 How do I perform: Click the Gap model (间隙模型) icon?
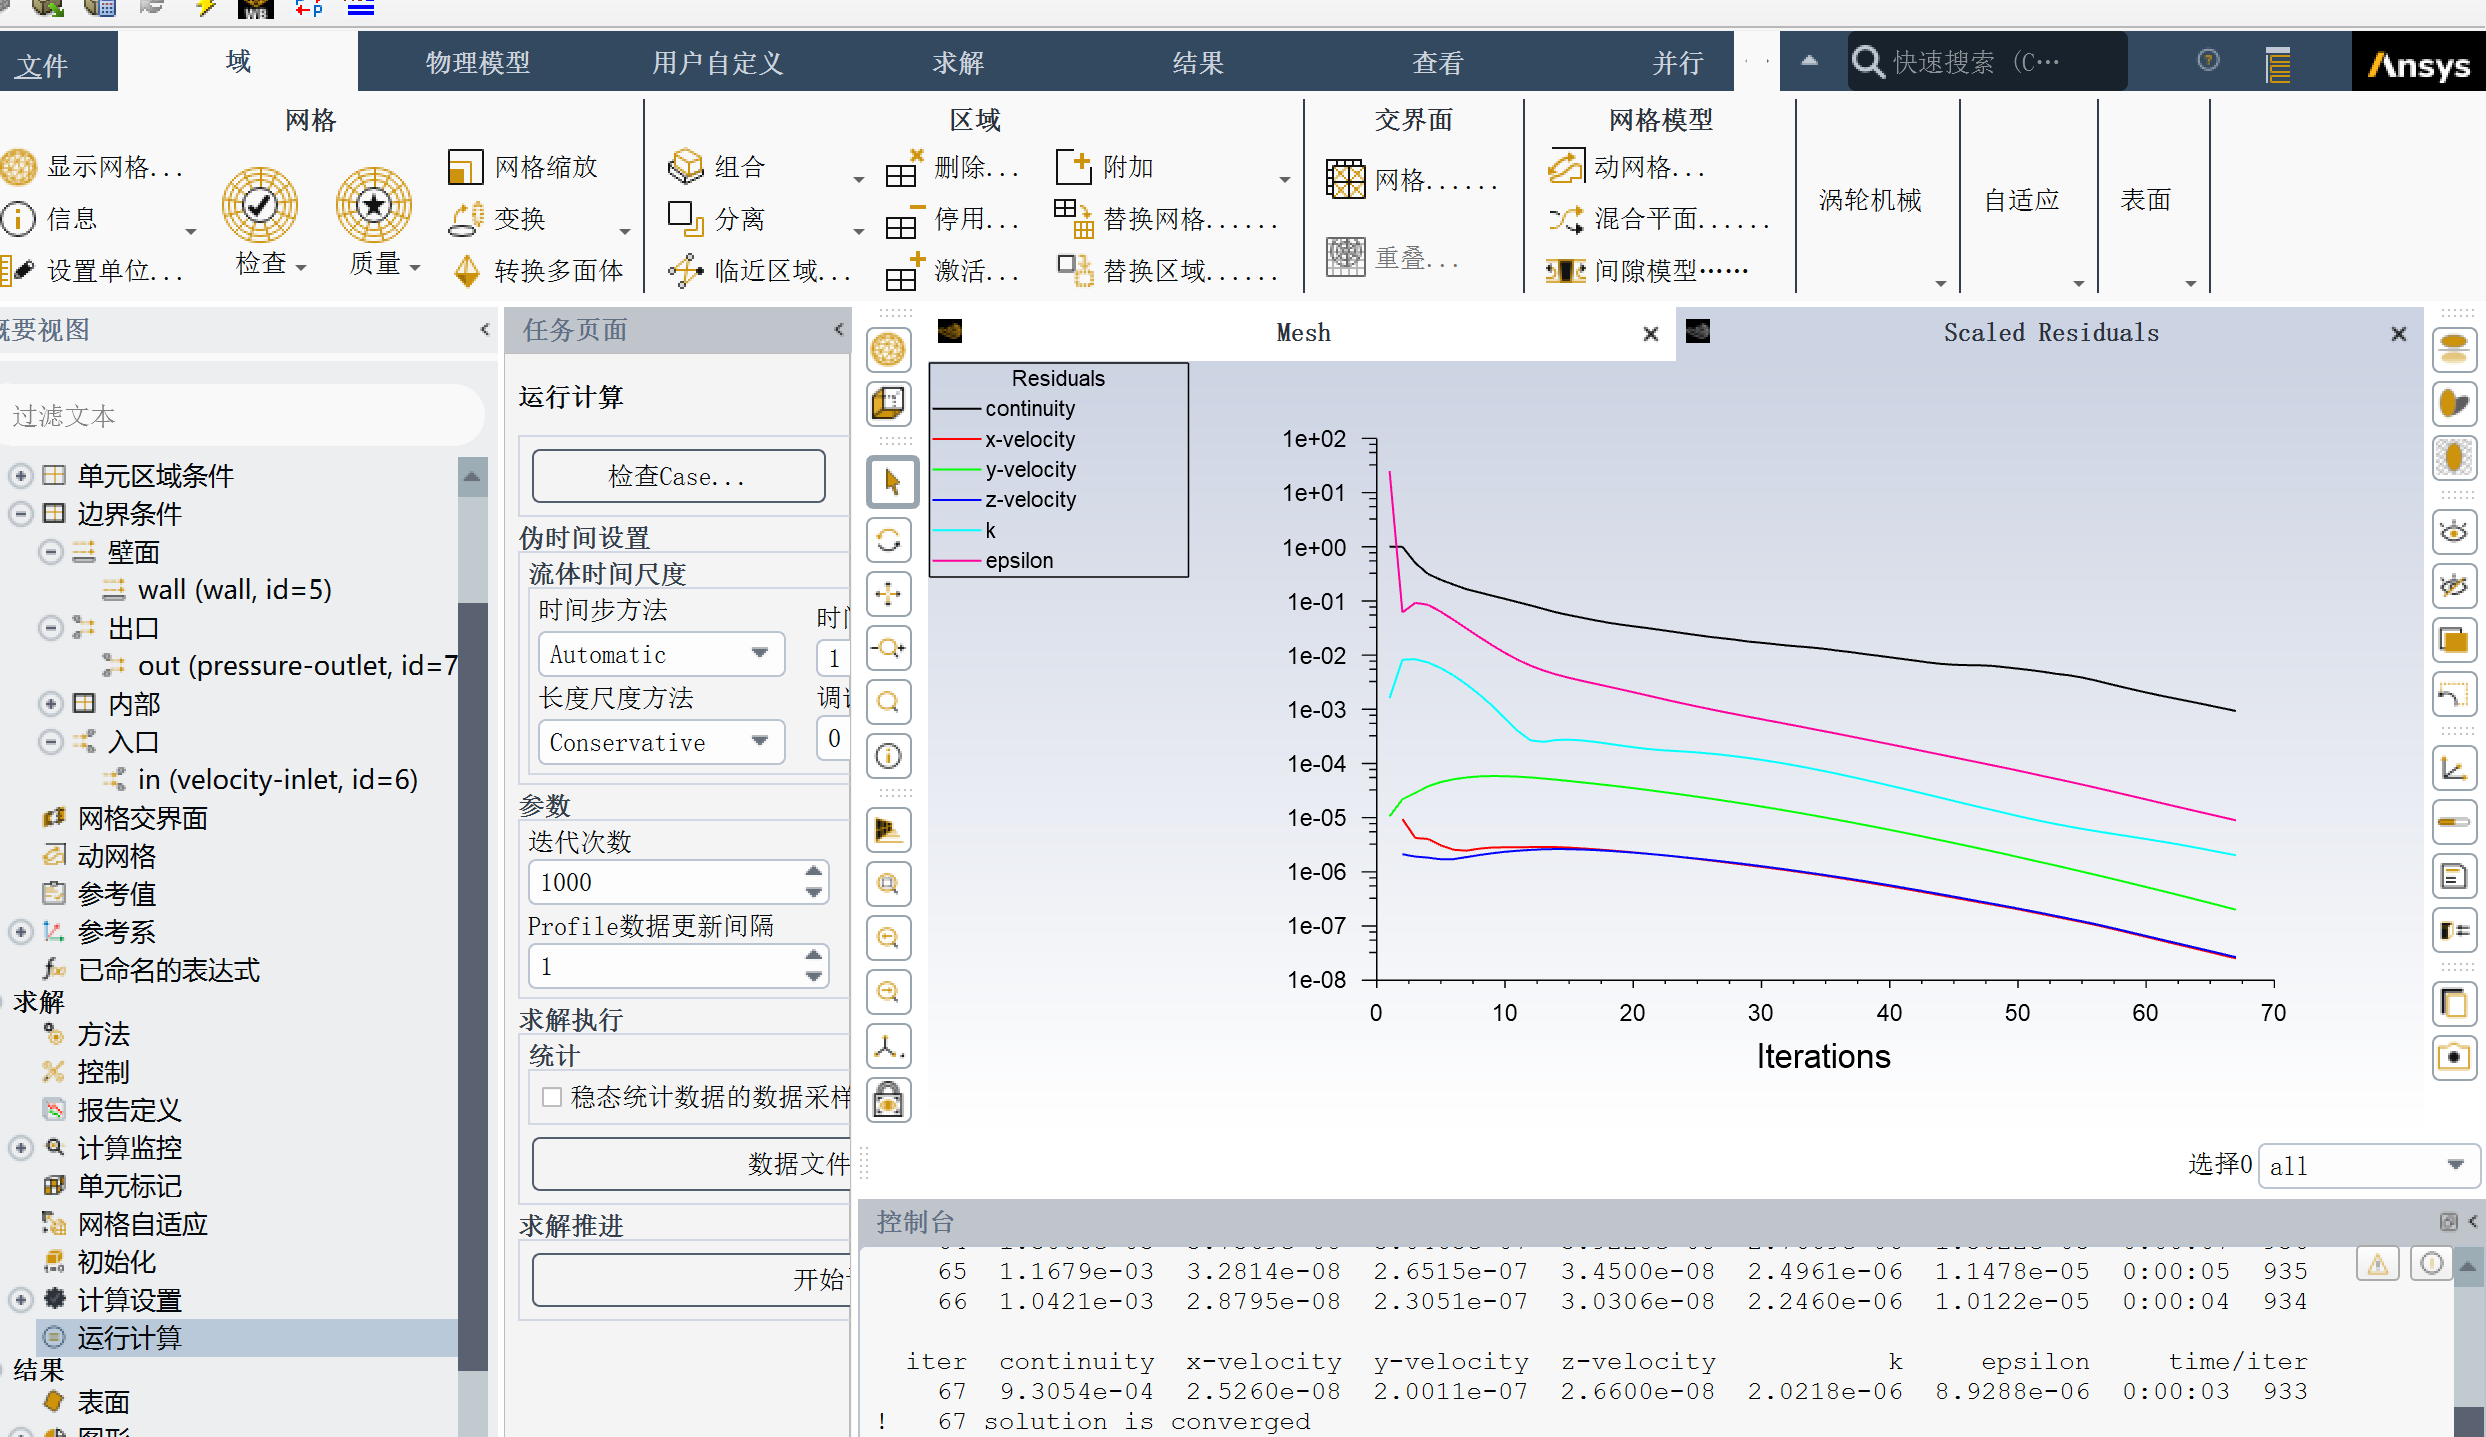(1566, 271)
